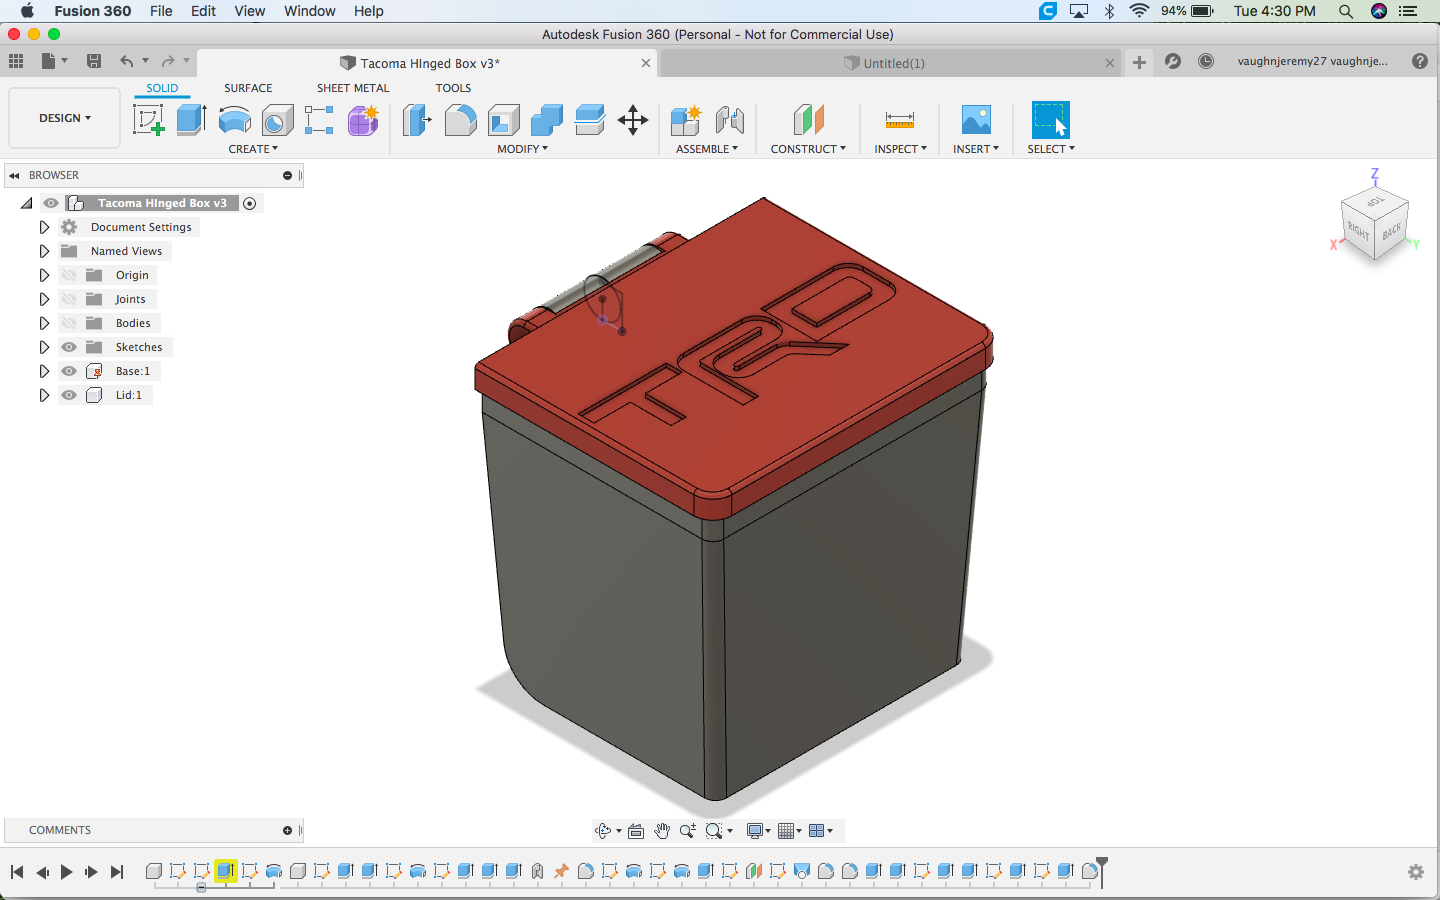Click the pin position capture in the timeline
The width and height of the screenshot is (1440, 900).
coord(561,872)
